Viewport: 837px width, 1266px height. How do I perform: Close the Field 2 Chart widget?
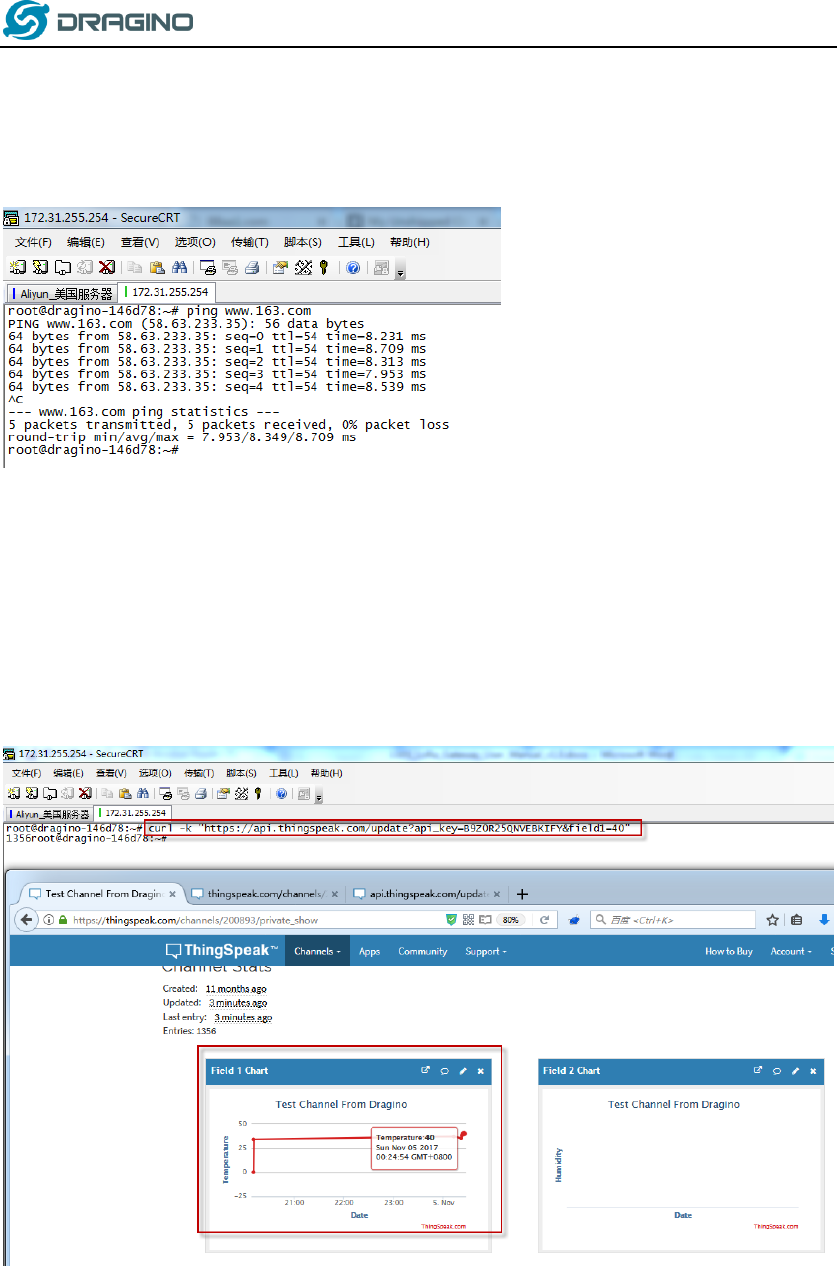812,1070
